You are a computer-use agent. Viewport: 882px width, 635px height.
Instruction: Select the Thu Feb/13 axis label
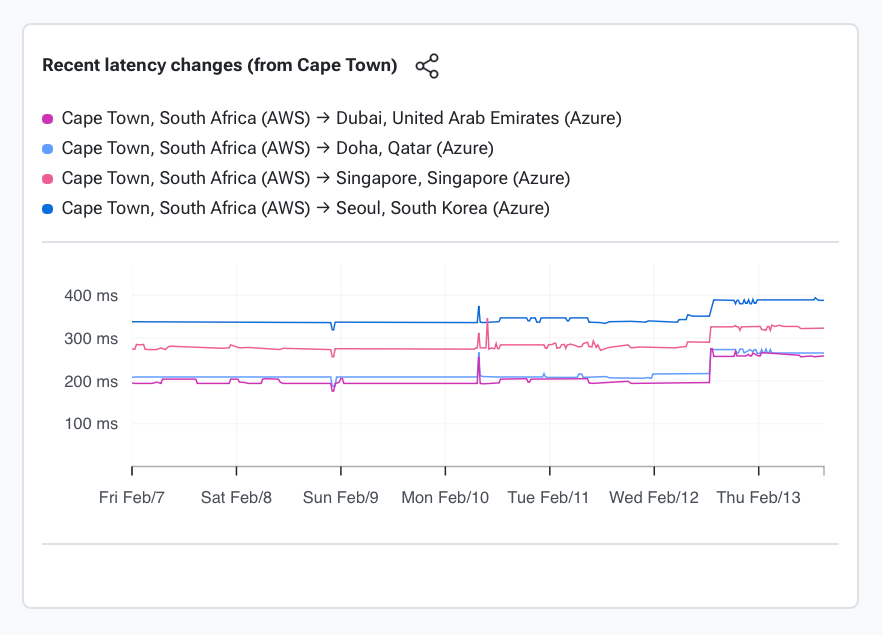click(x=758, y=497)
